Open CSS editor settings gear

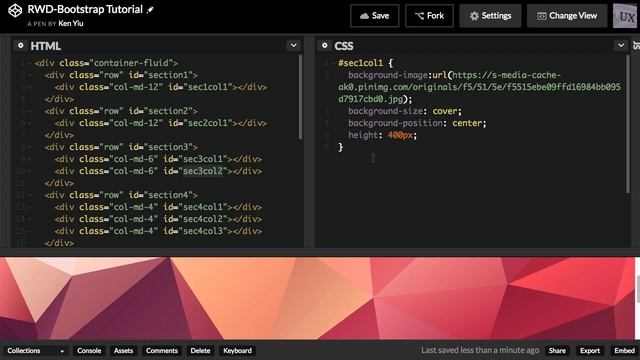(324, 45)
